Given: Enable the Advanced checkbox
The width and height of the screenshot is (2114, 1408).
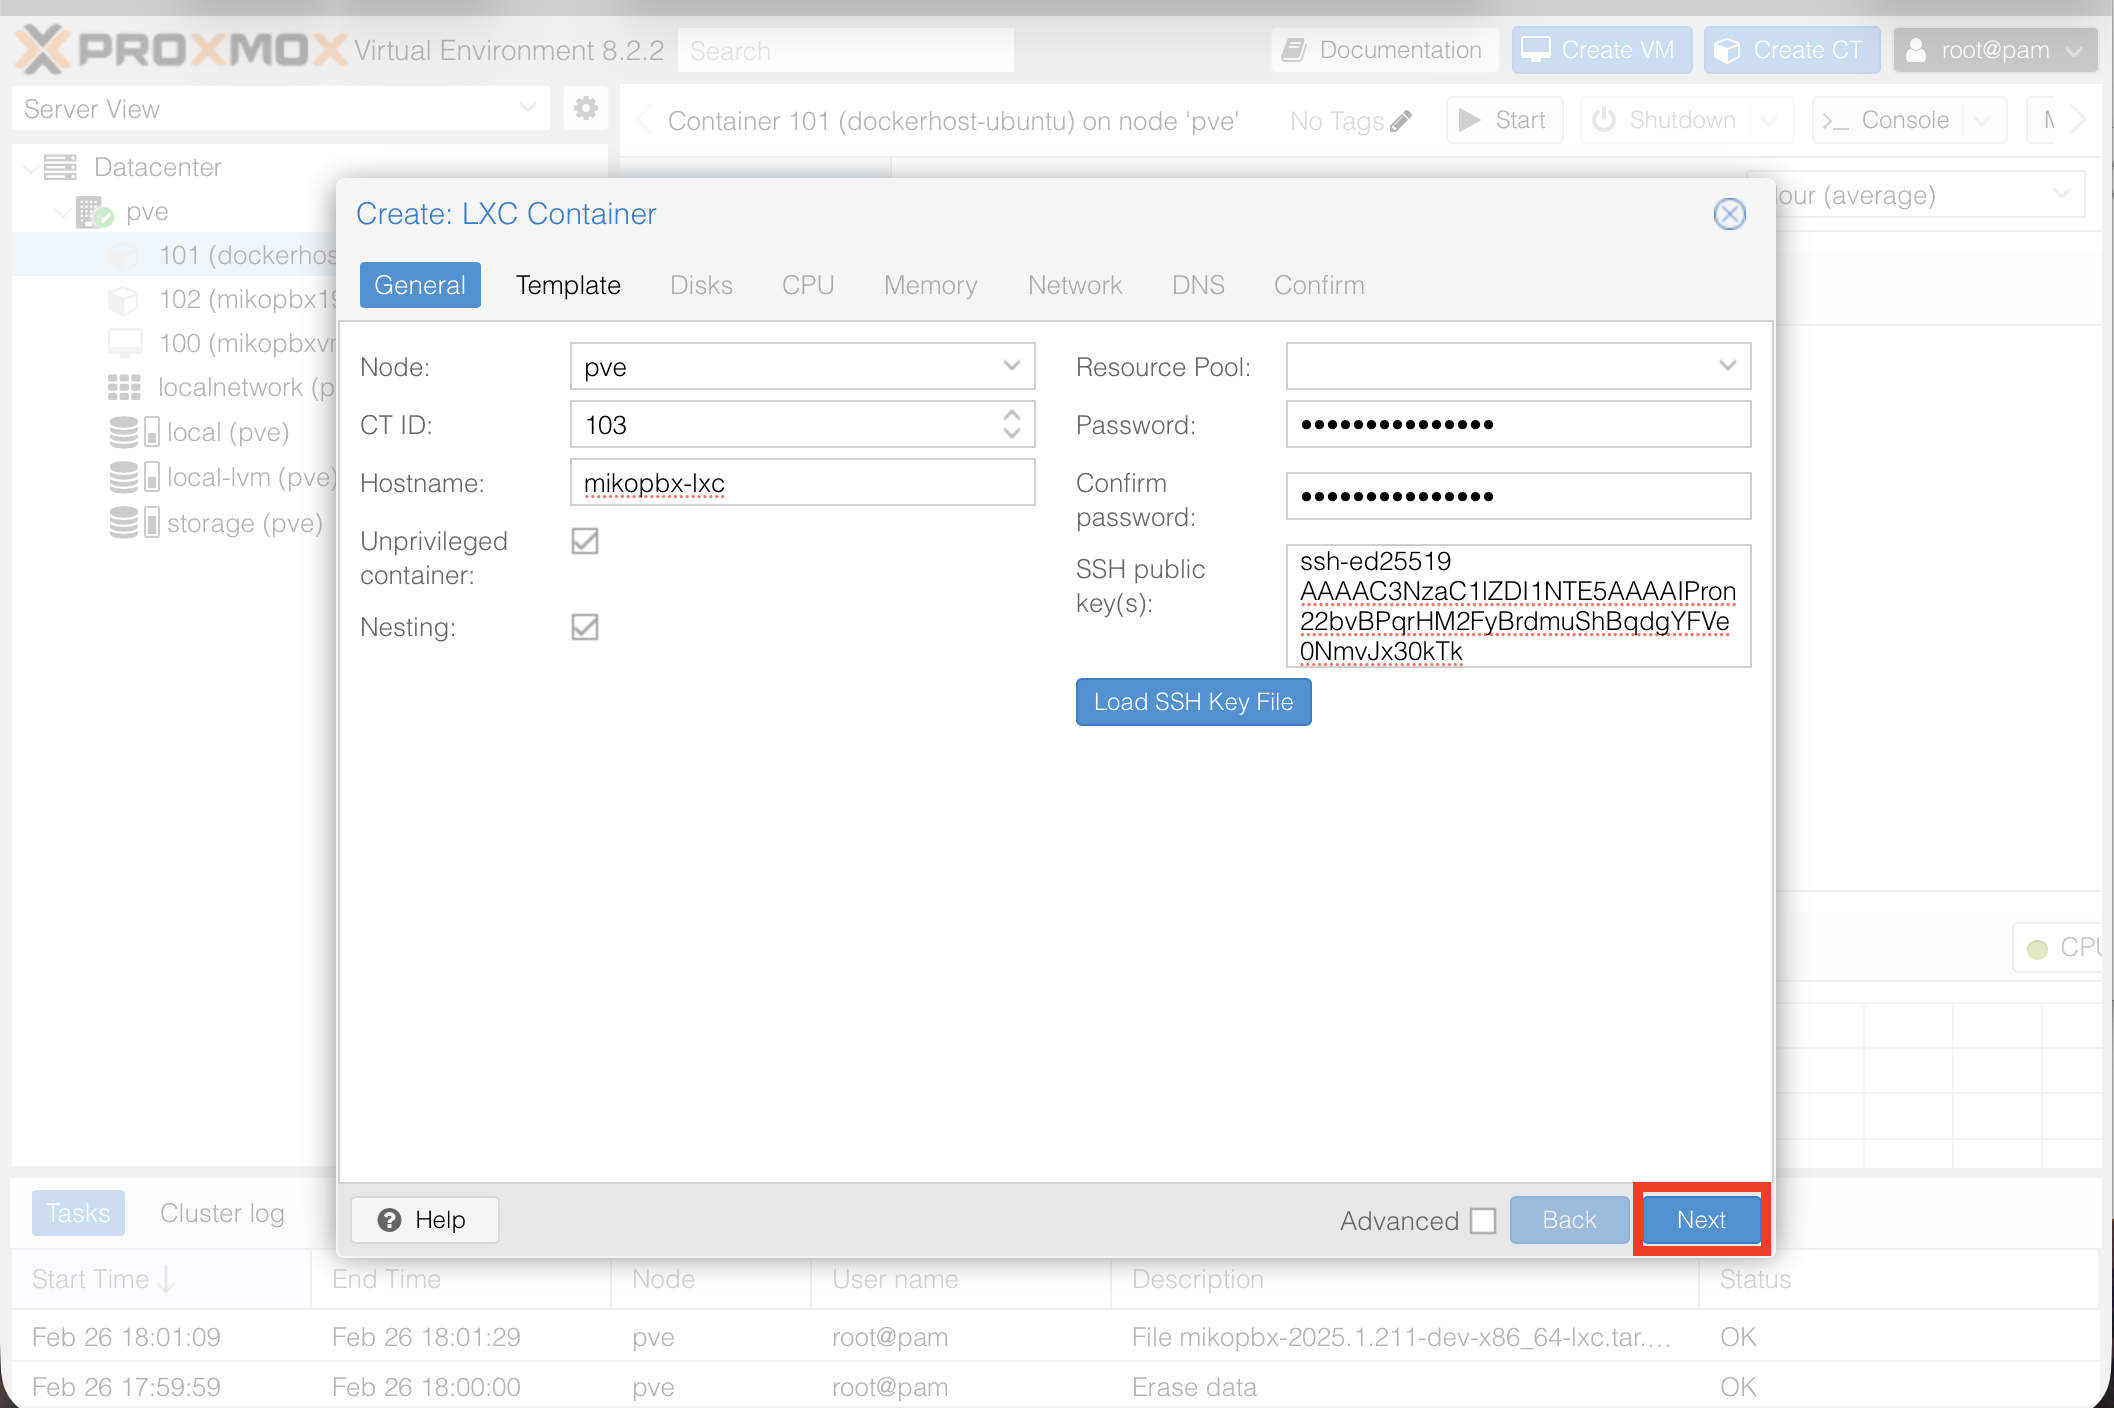Looking at the screenshot, I should [1483, 1220].
